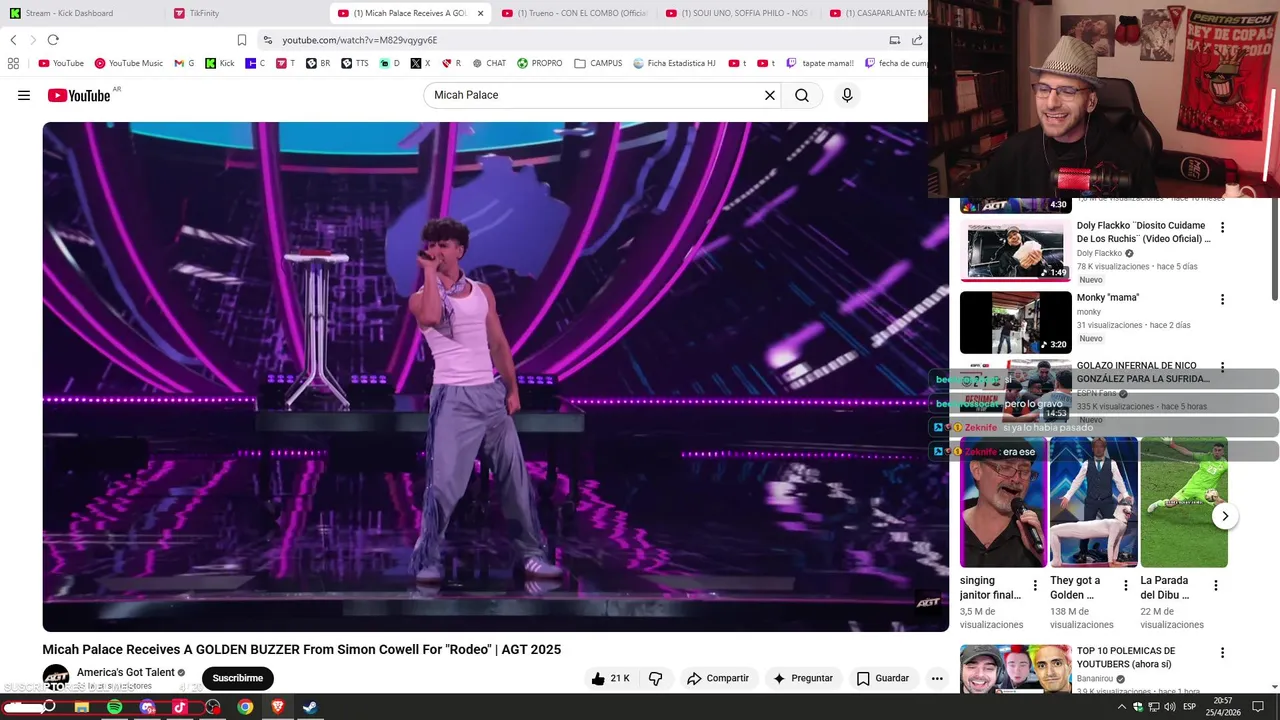
Task: Show next shorts with right chevron
Action: click(x=1225, y=516)
